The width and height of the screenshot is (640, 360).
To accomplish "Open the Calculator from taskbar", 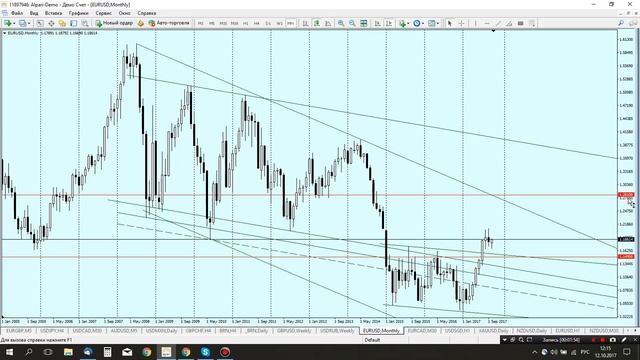I will [107, 352].
